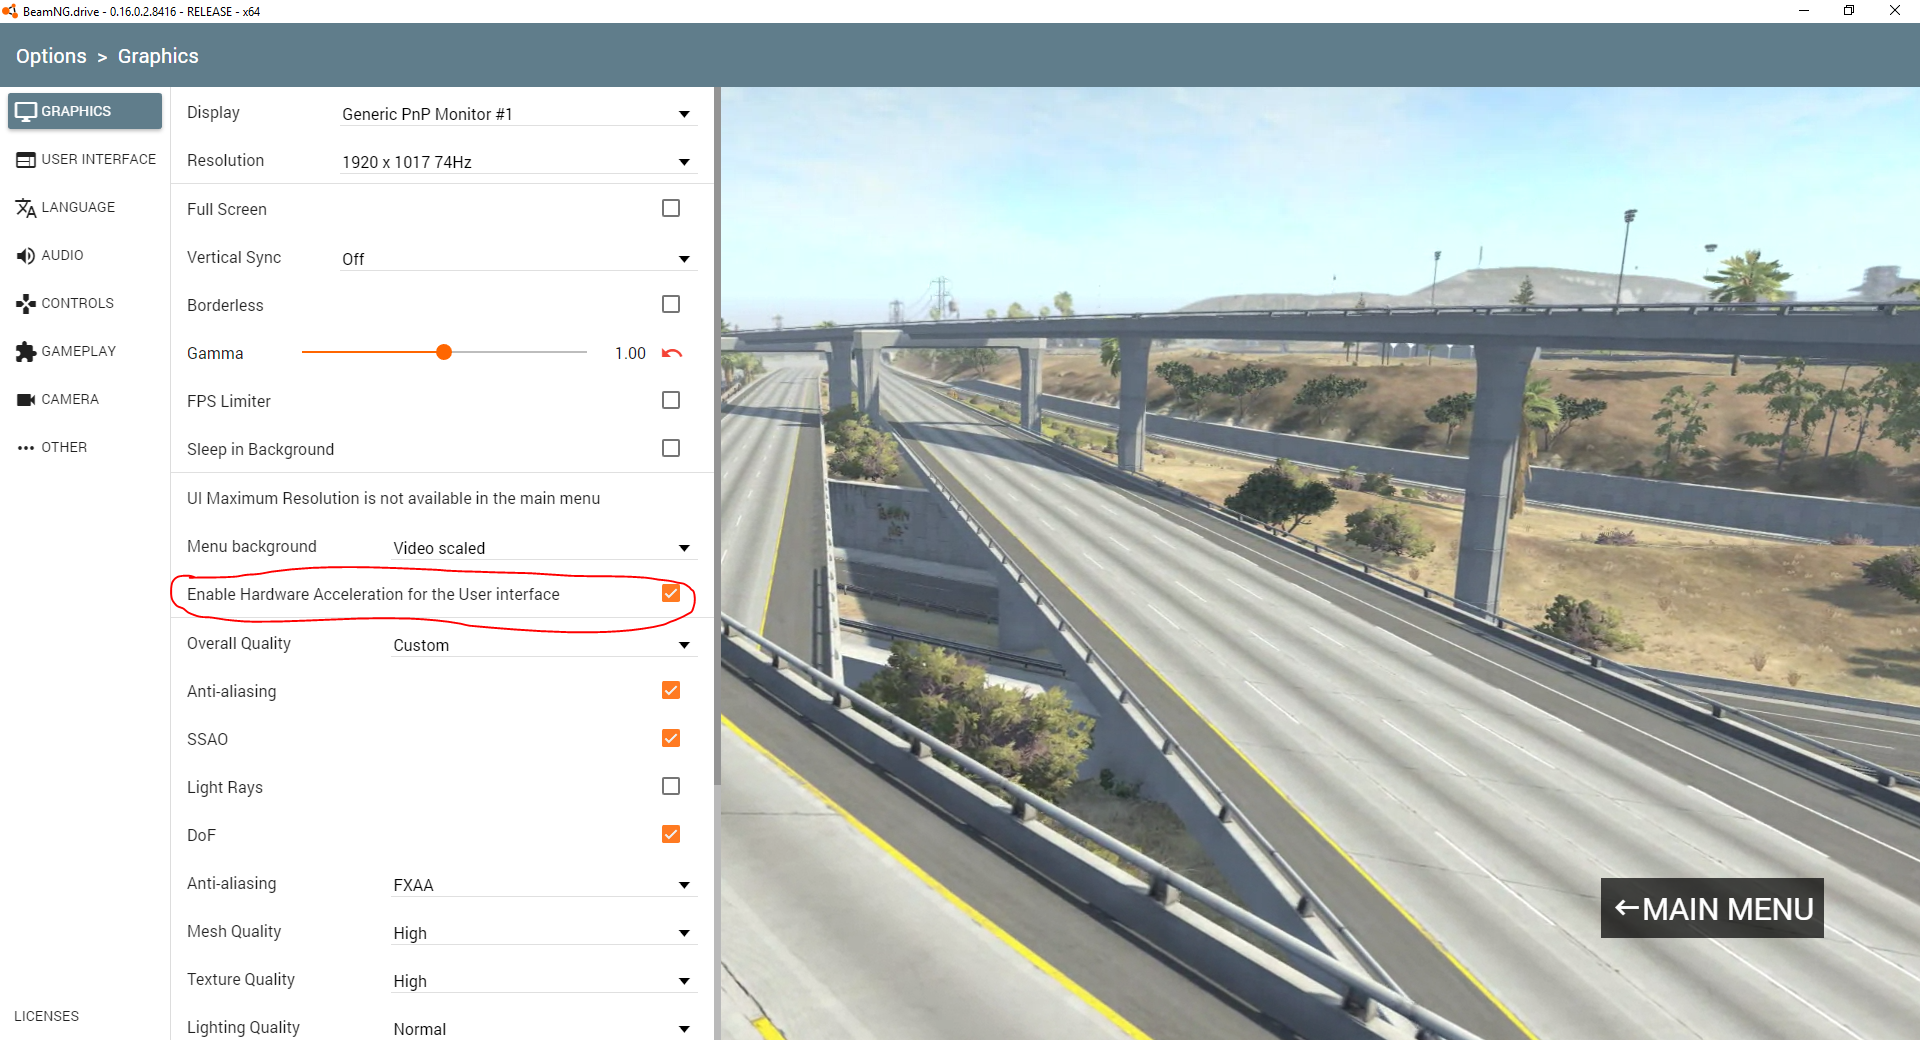Screen dimensions: 1920x1040
Task: Click the Options breadcrumb
Action: (51, 56)
